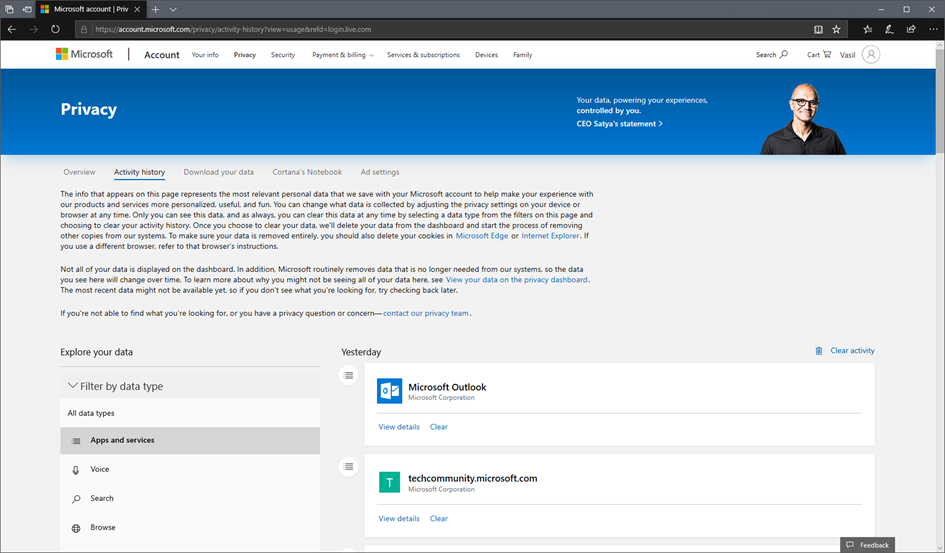Click View details under Microsoft Outlook
Image resolution: width=945 pixels, height=553 pixels.
(x=399, y=427)
